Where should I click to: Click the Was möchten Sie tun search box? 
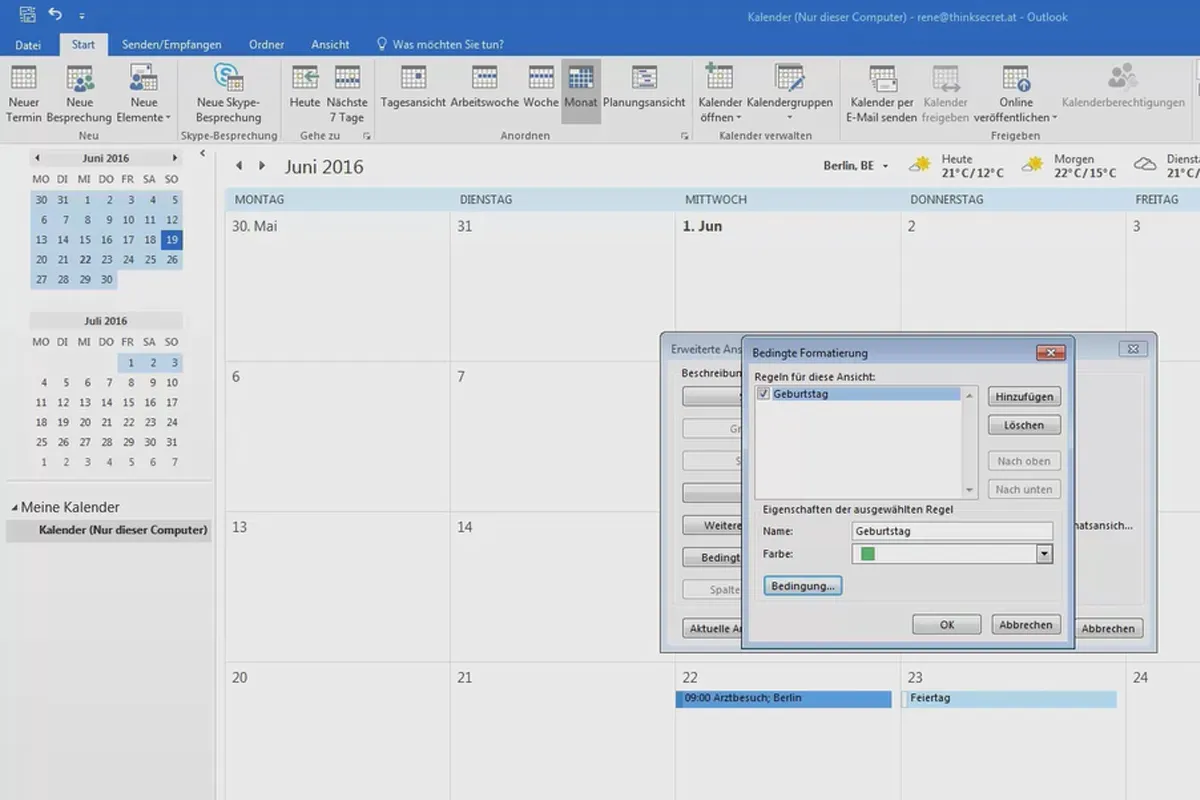[x=440, y=45]
